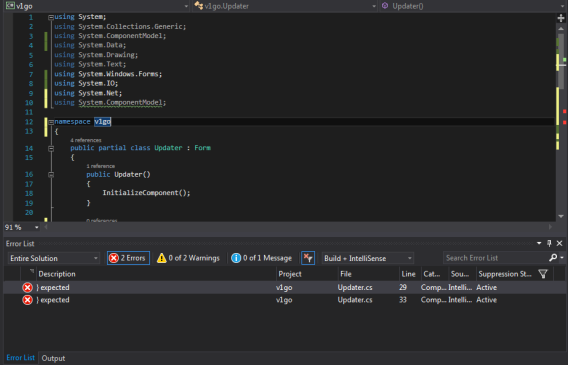Open the Build + IntelliSense dropdown

(368, 258)
